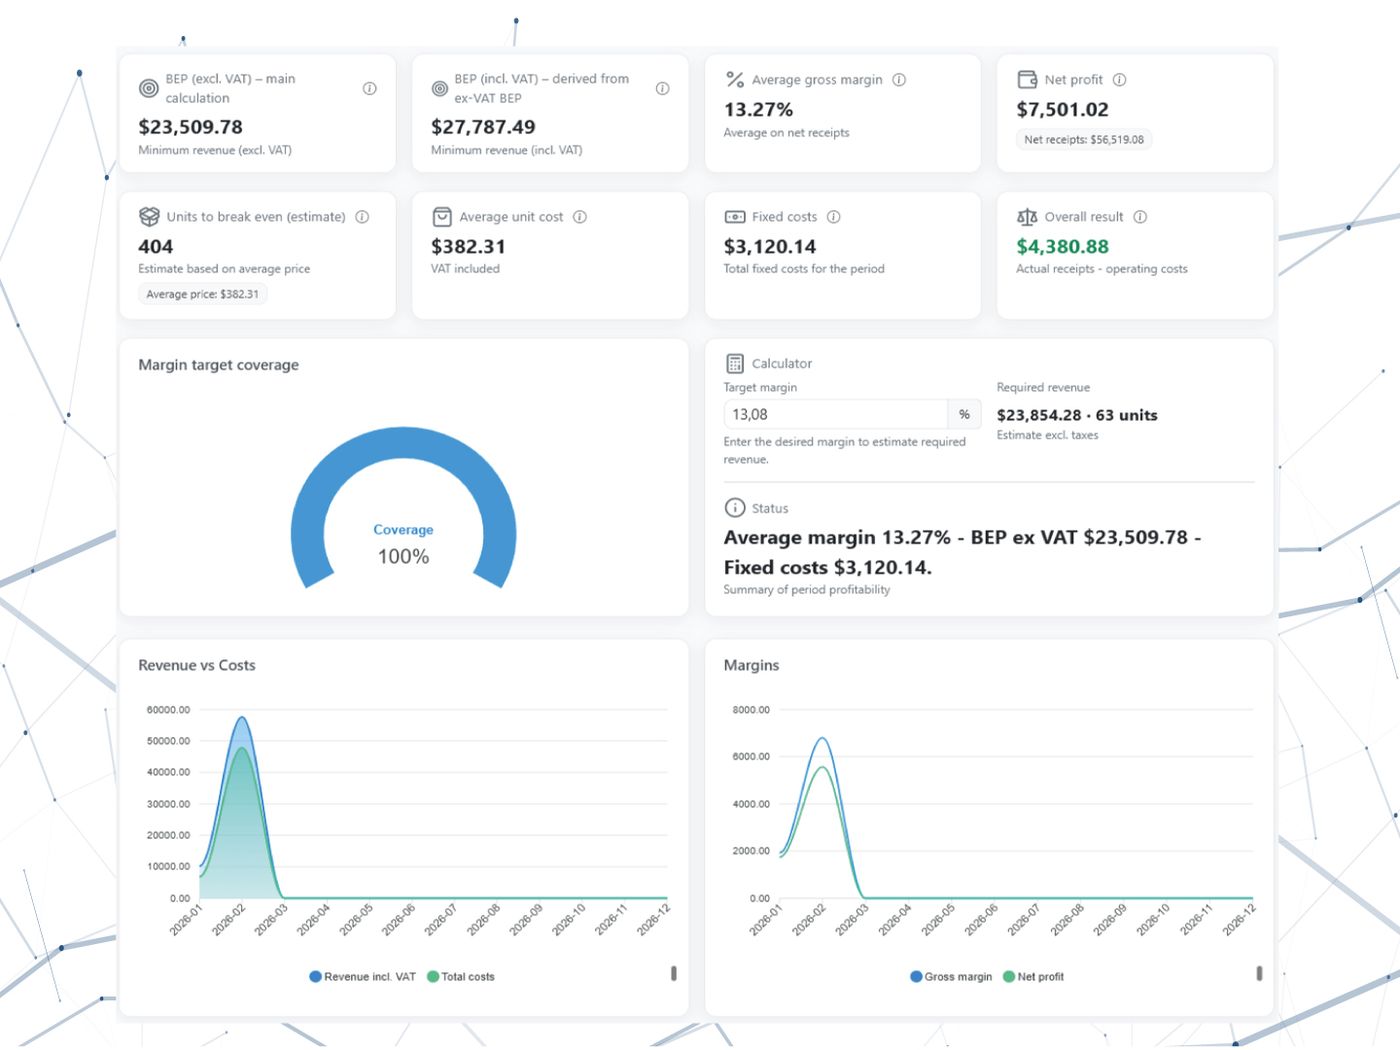Toggle Net profit legend series
The image size is (1400, 1050).
point(1034,977)
